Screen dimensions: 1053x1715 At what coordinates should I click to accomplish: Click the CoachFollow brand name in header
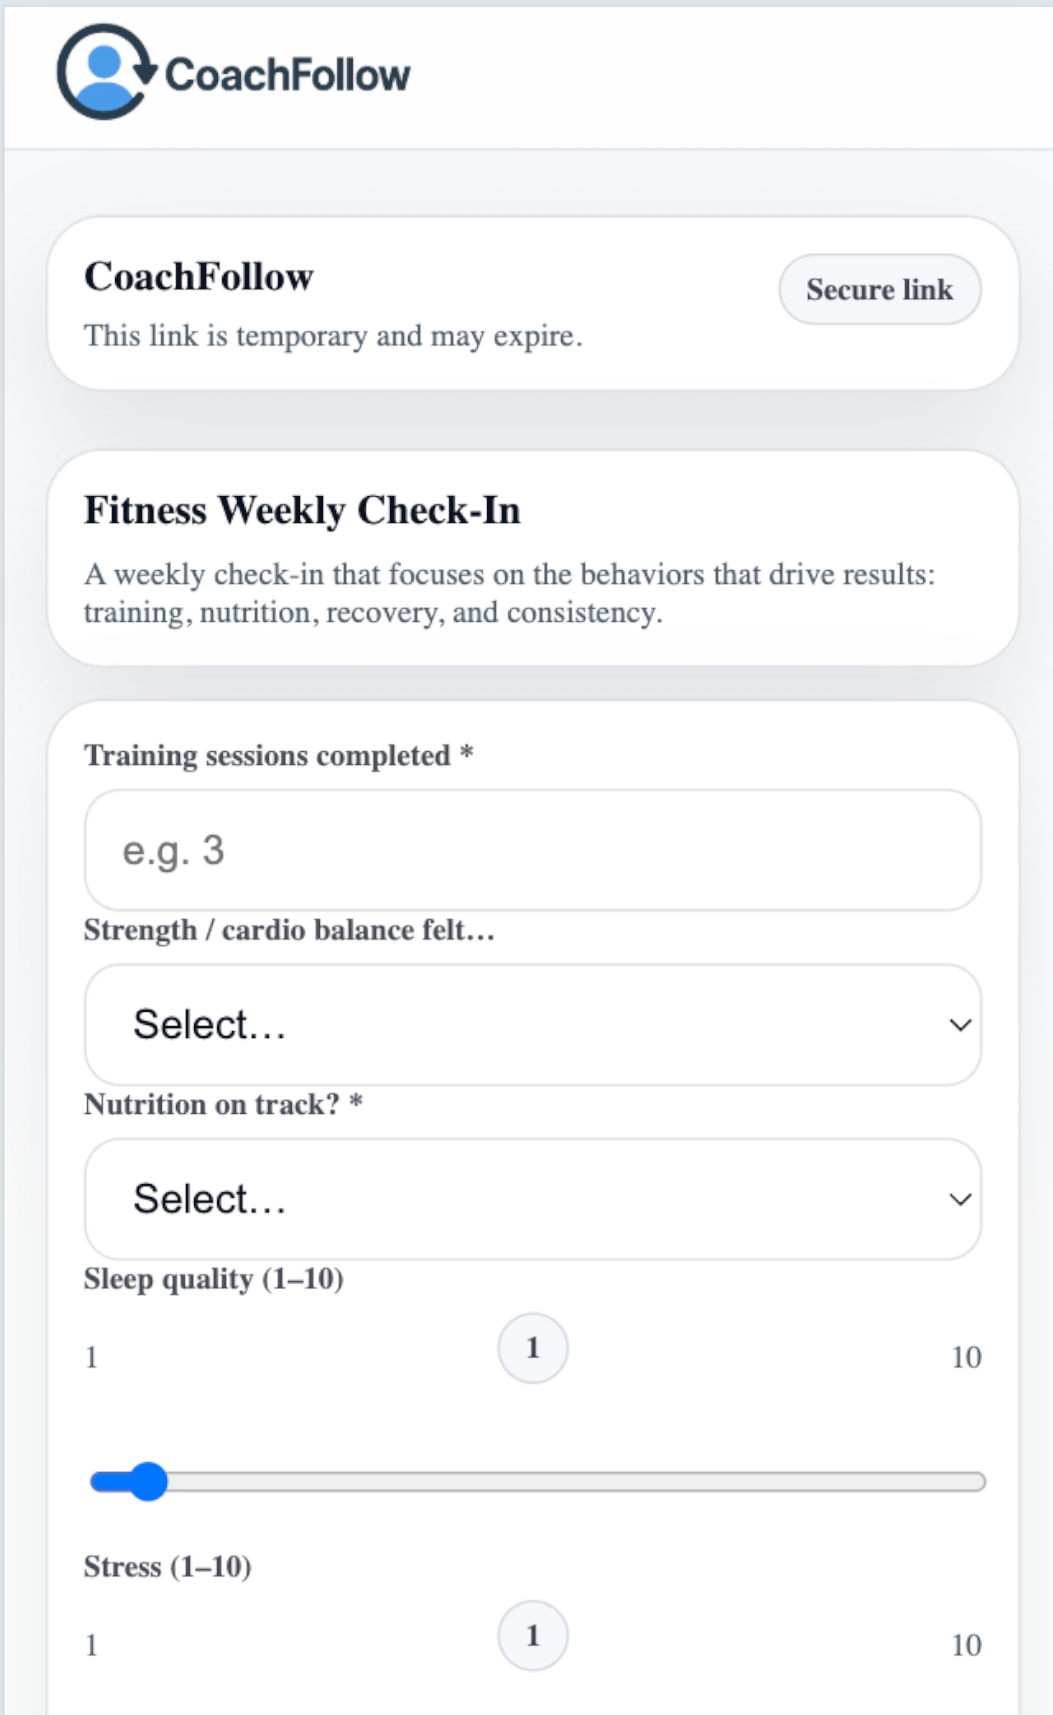(287, 75)
